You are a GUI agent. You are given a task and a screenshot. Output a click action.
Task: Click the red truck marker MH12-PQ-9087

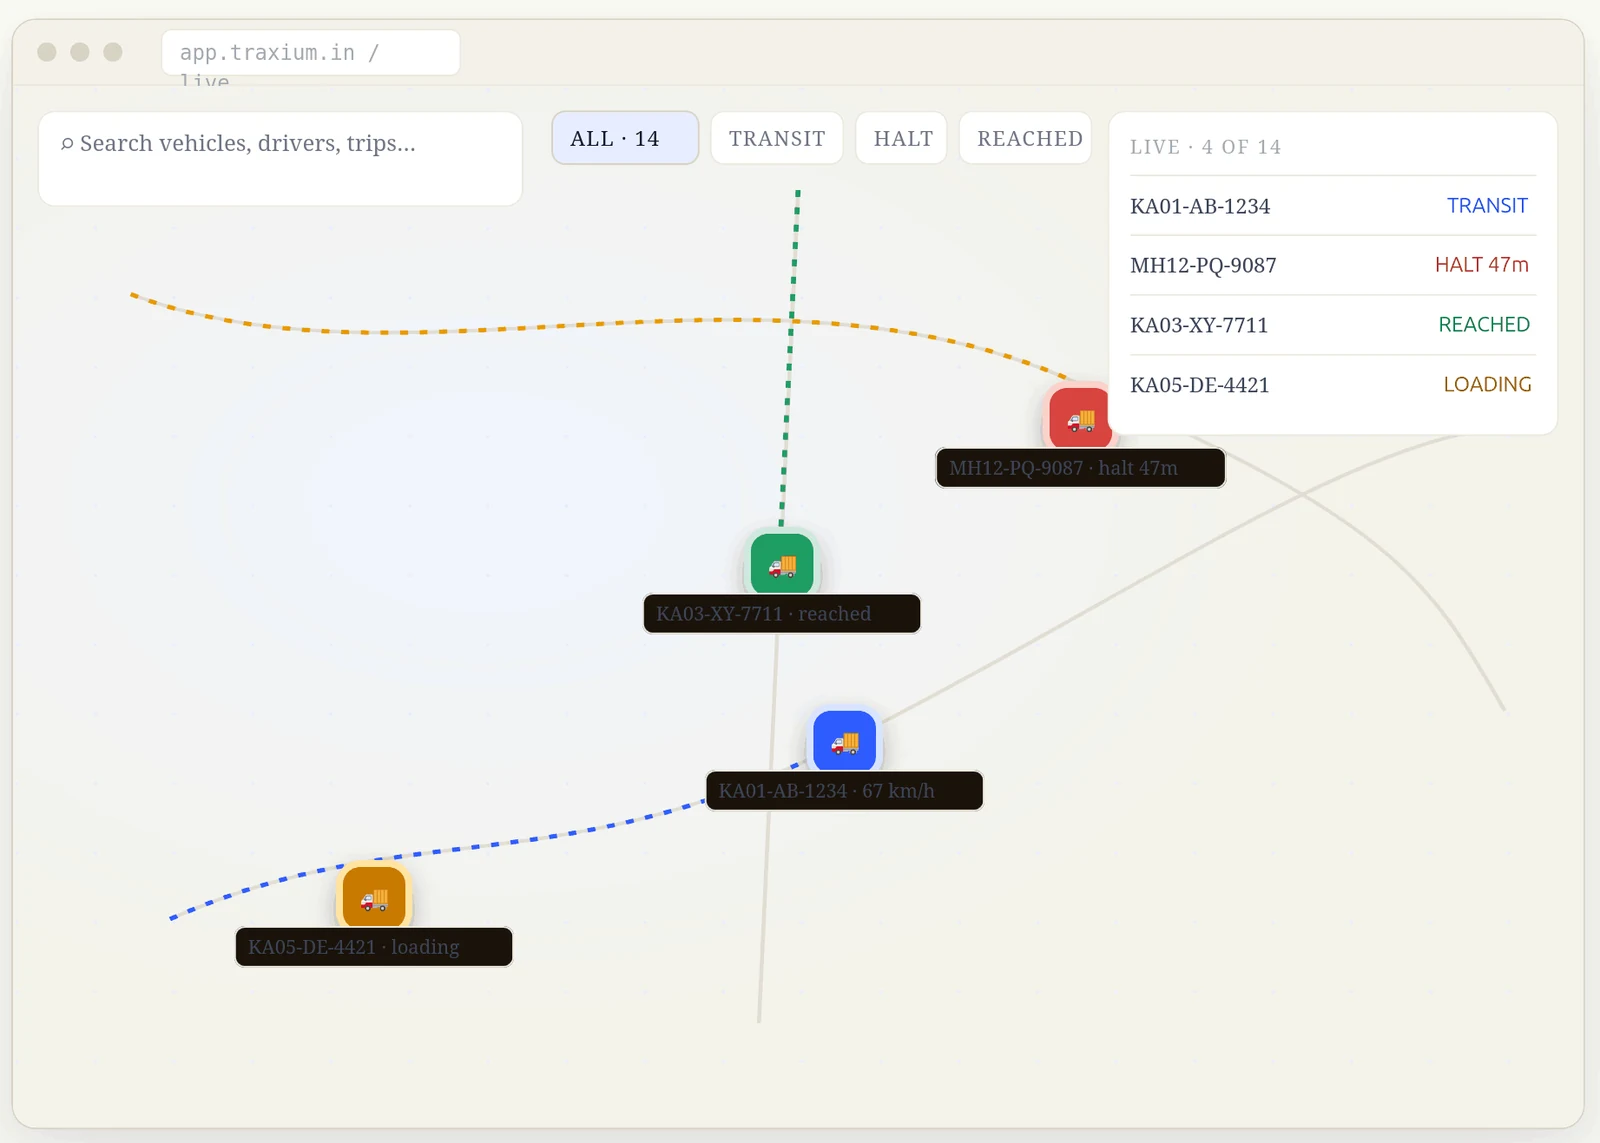coord(1079,419)
